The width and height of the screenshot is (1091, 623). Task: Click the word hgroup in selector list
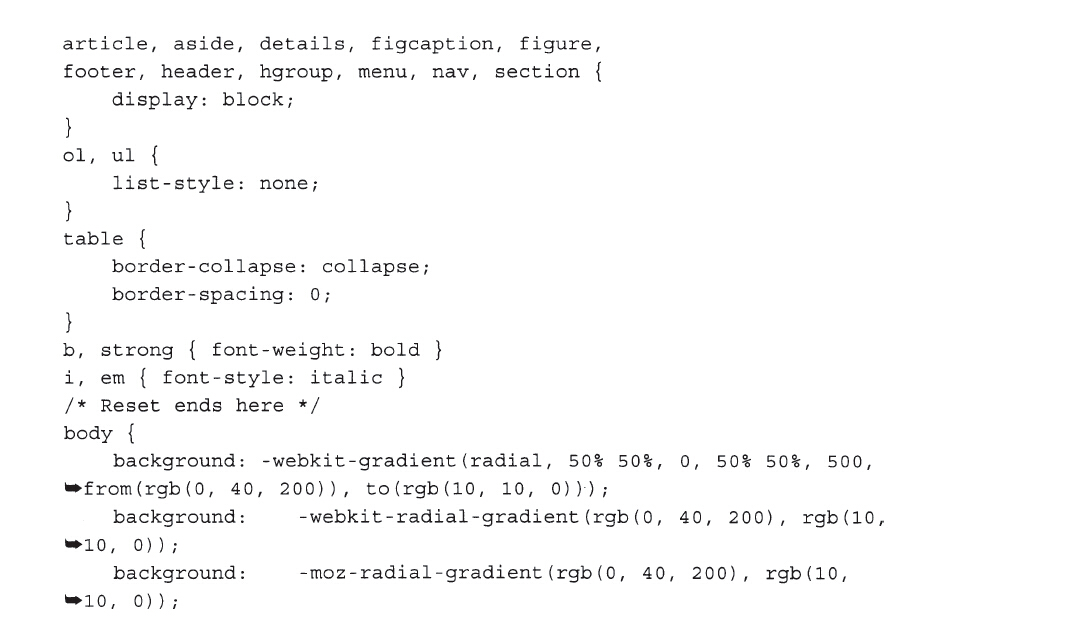(296, 72)
